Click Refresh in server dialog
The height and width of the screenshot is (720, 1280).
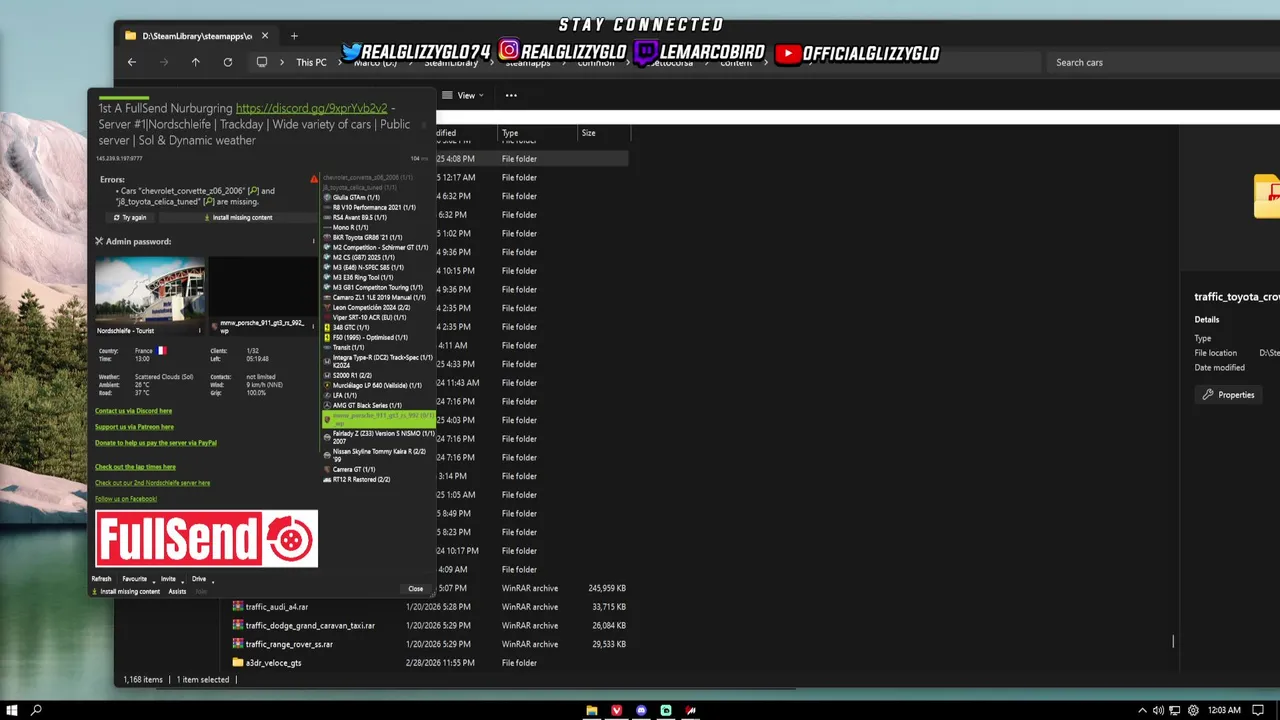tap(102, 579)
